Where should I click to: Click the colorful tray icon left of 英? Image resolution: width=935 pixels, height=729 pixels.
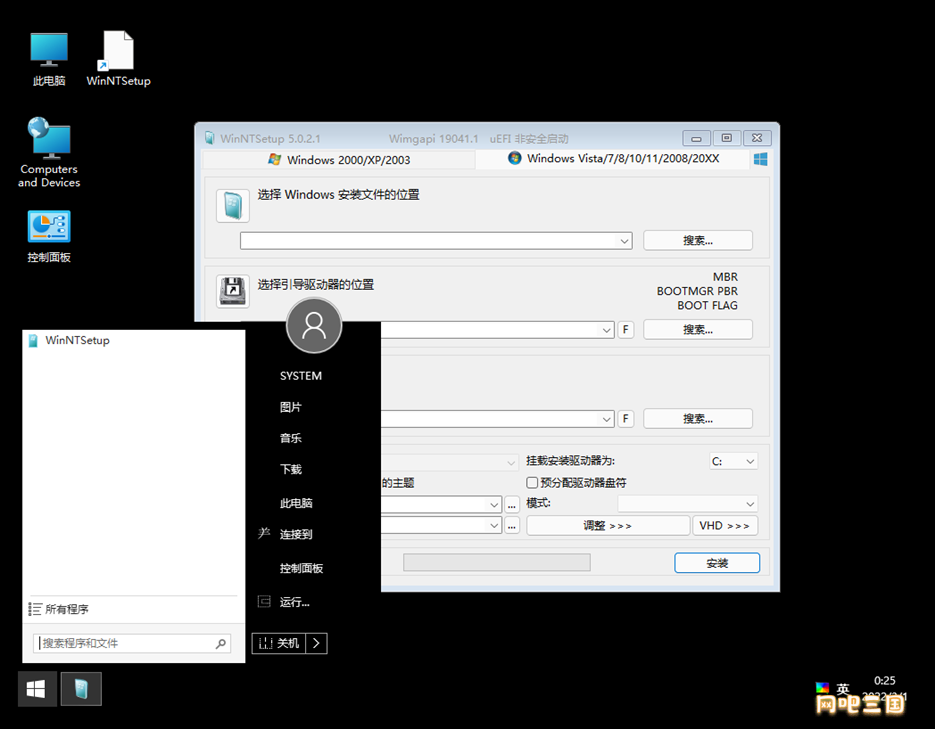[822, 688]
